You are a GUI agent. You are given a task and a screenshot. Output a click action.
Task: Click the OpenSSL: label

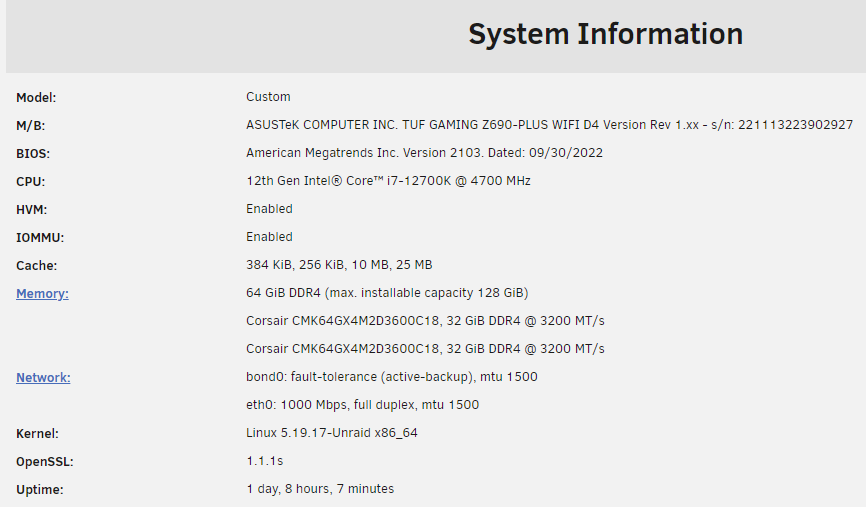click(x=45, y=462)
